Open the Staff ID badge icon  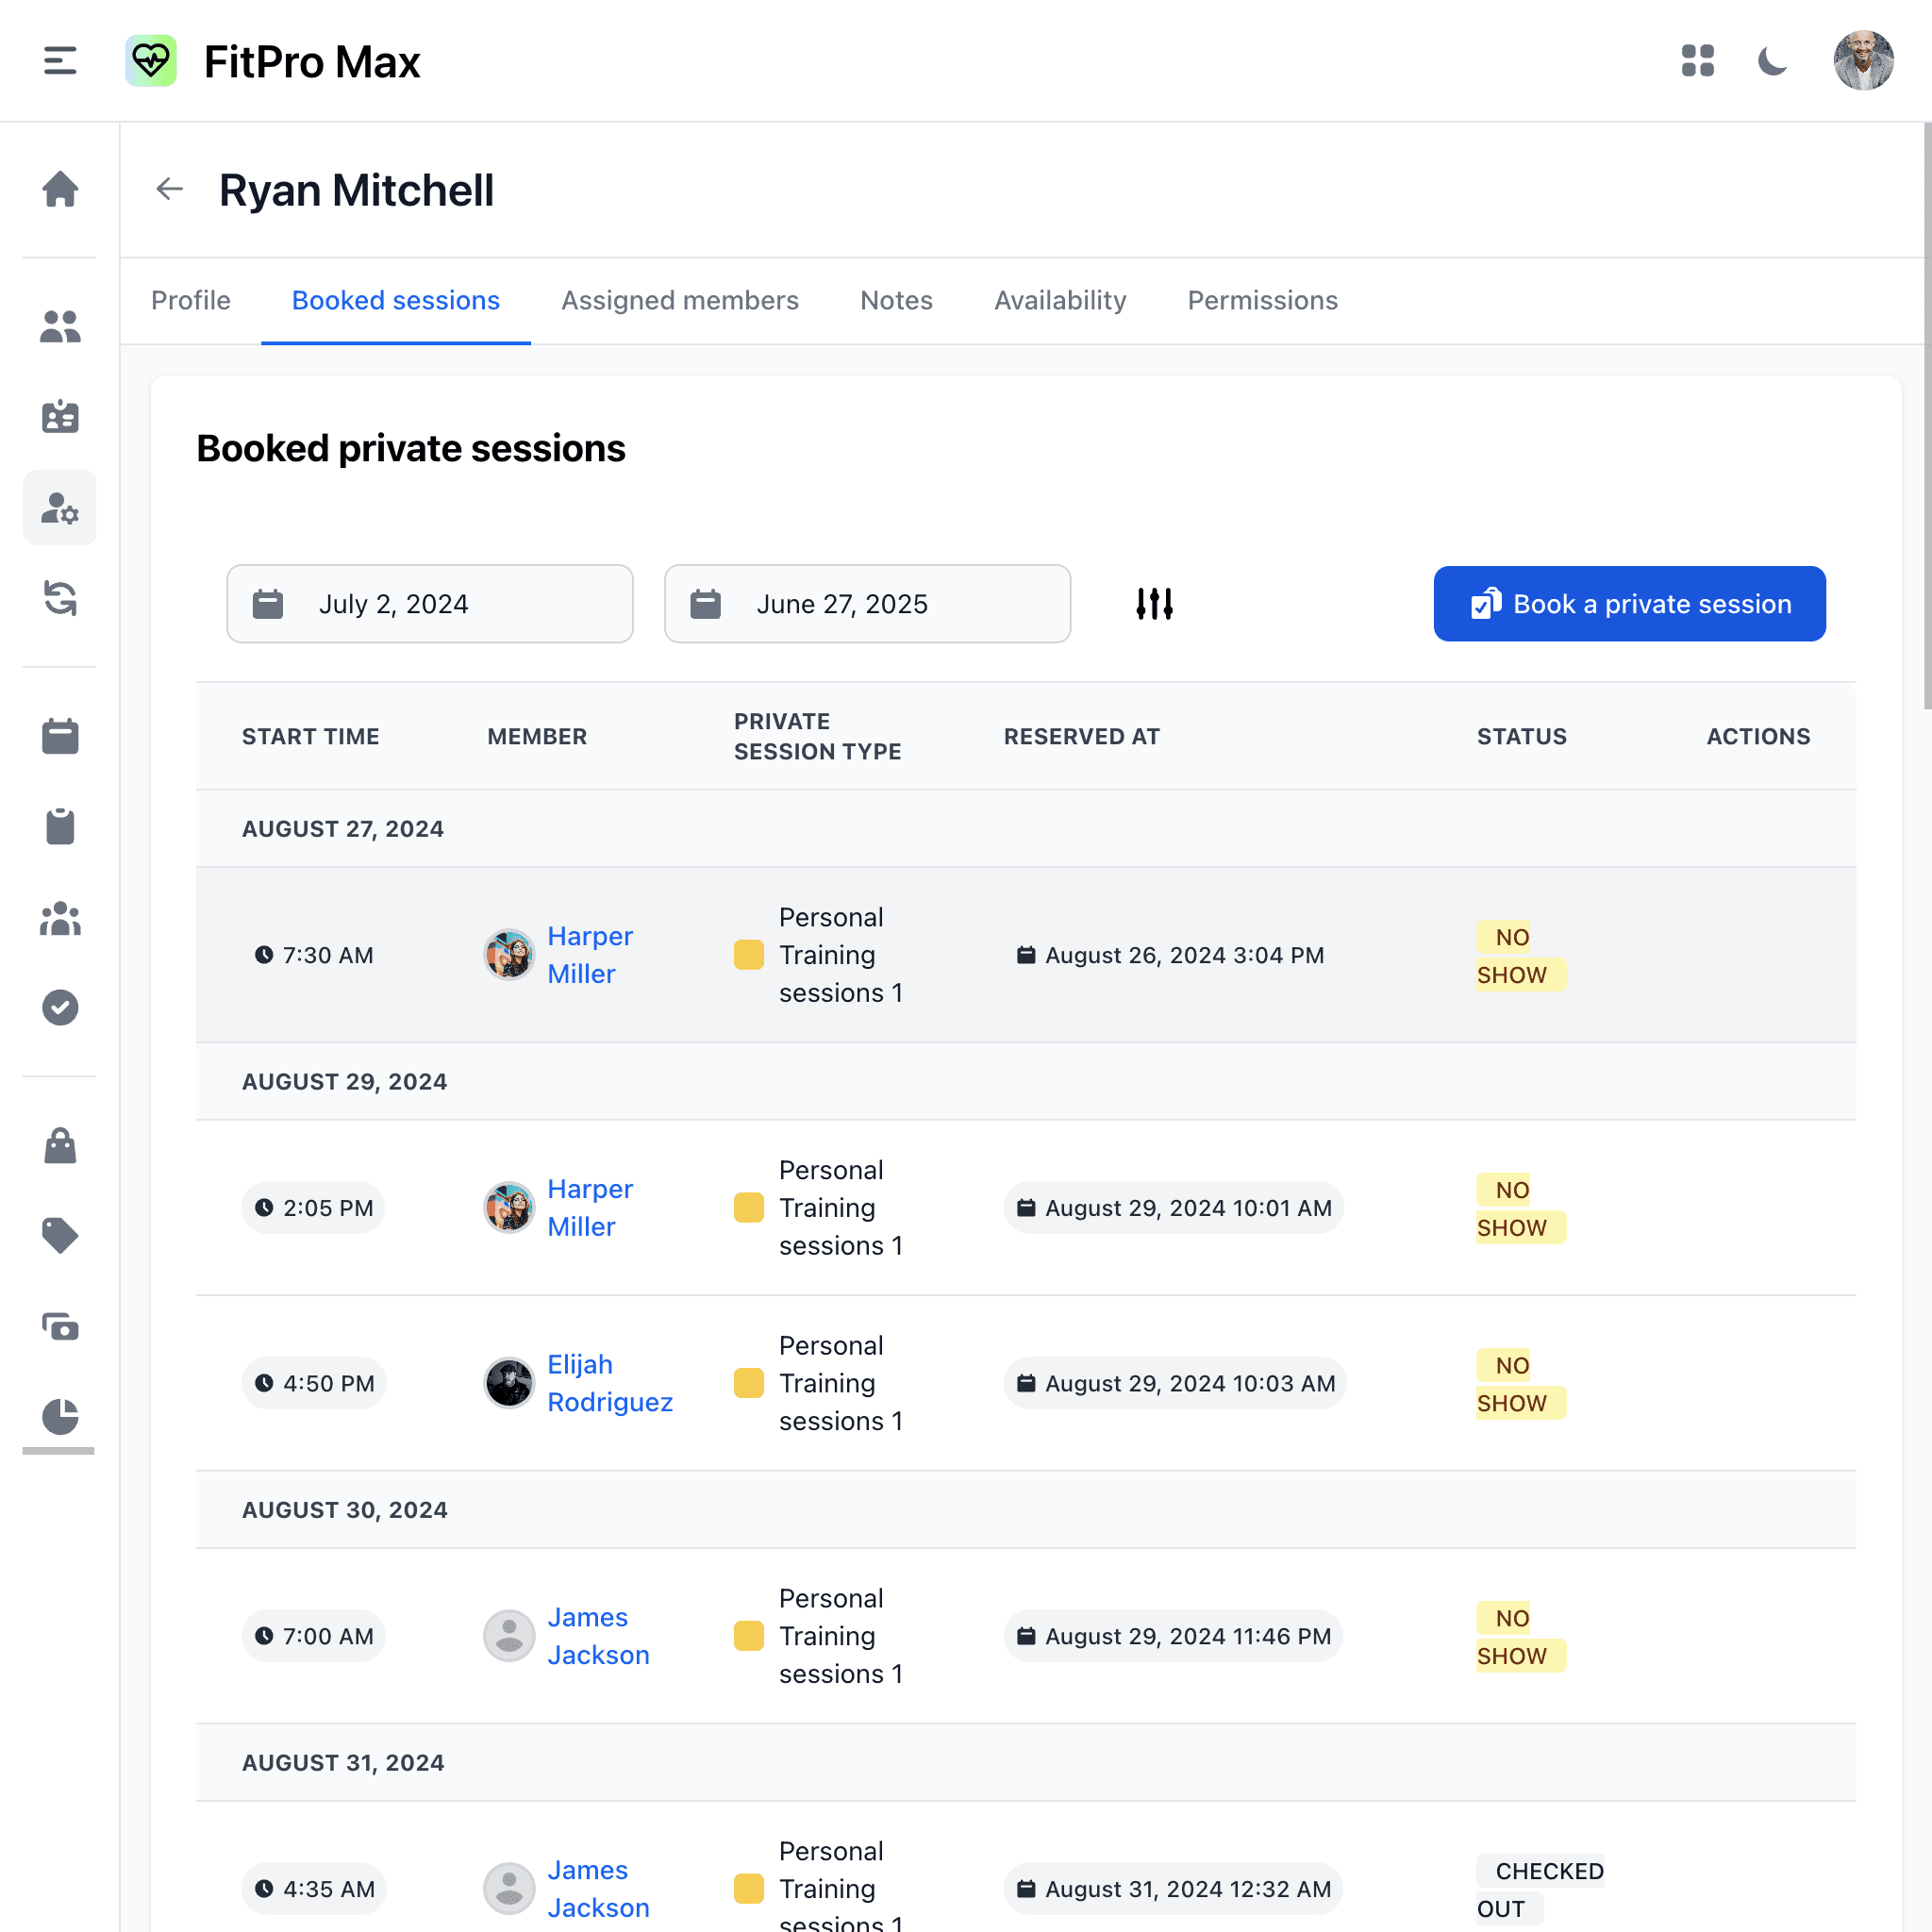point(60,417)
